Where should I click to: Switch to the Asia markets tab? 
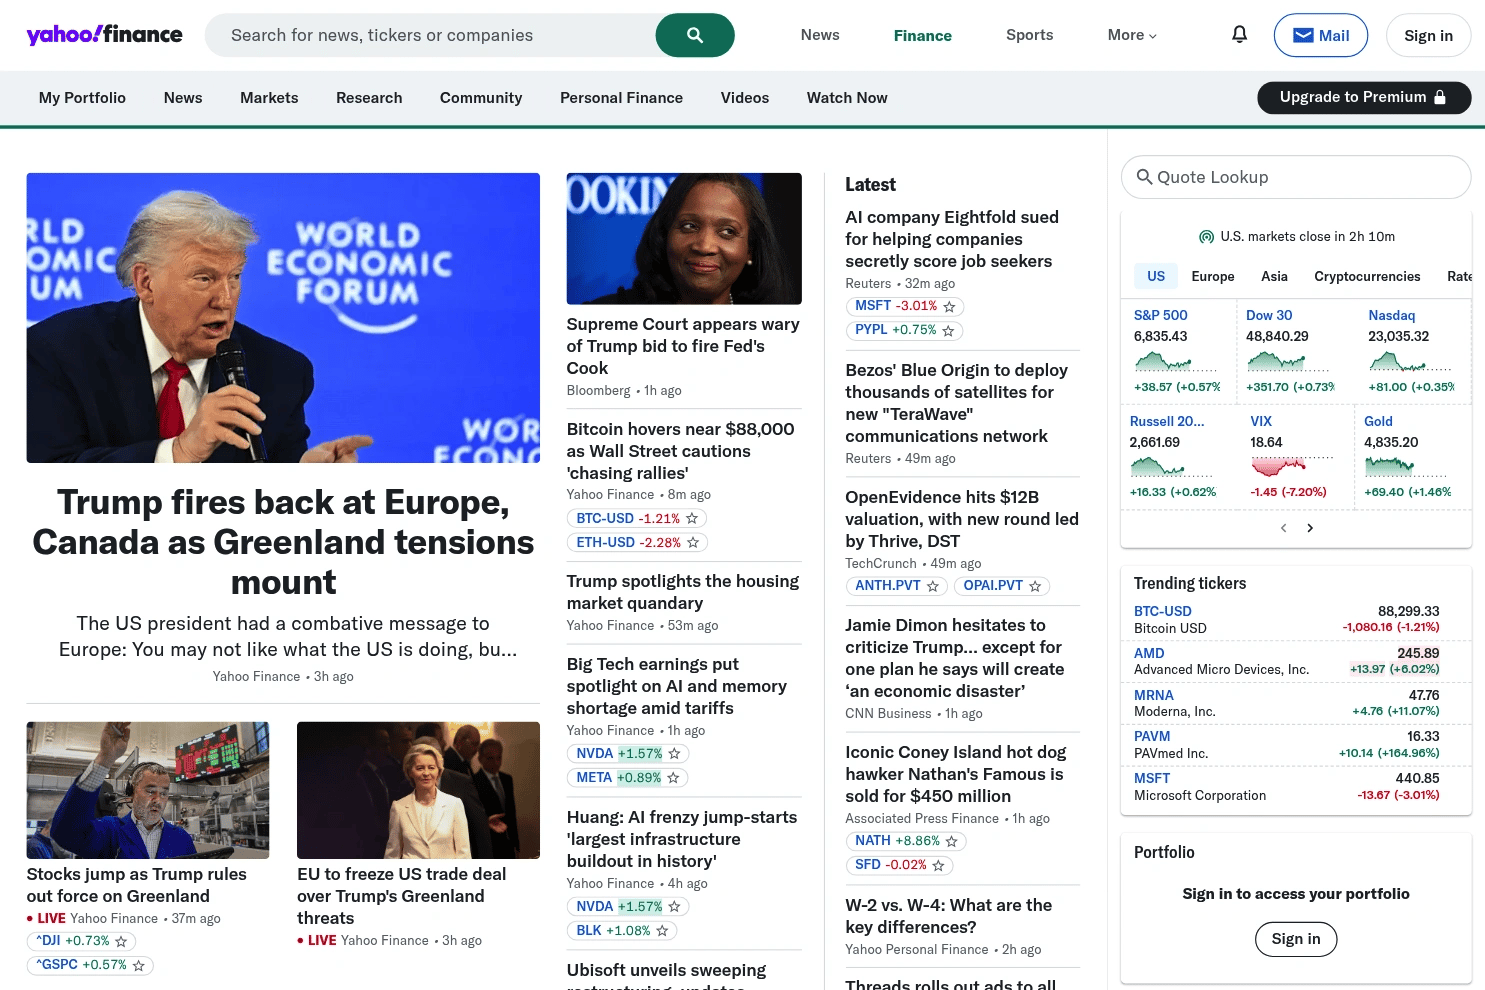(x=1274, y=276)
